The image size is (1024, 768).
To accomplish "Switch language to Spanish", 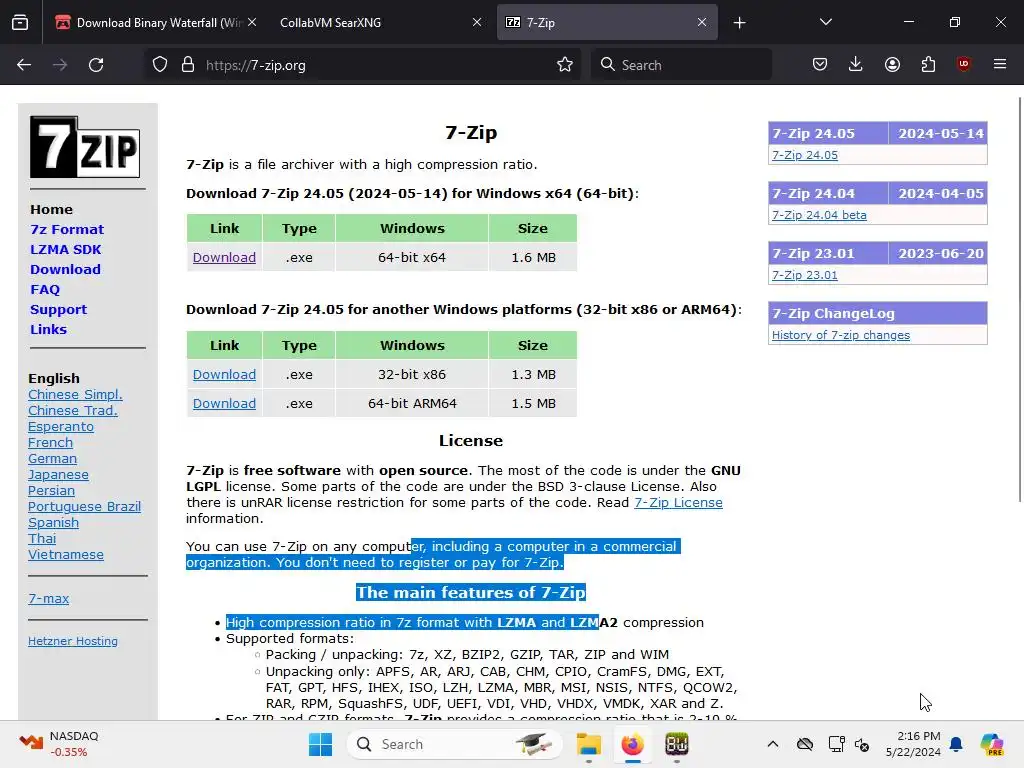I will (x=53, y=522).
